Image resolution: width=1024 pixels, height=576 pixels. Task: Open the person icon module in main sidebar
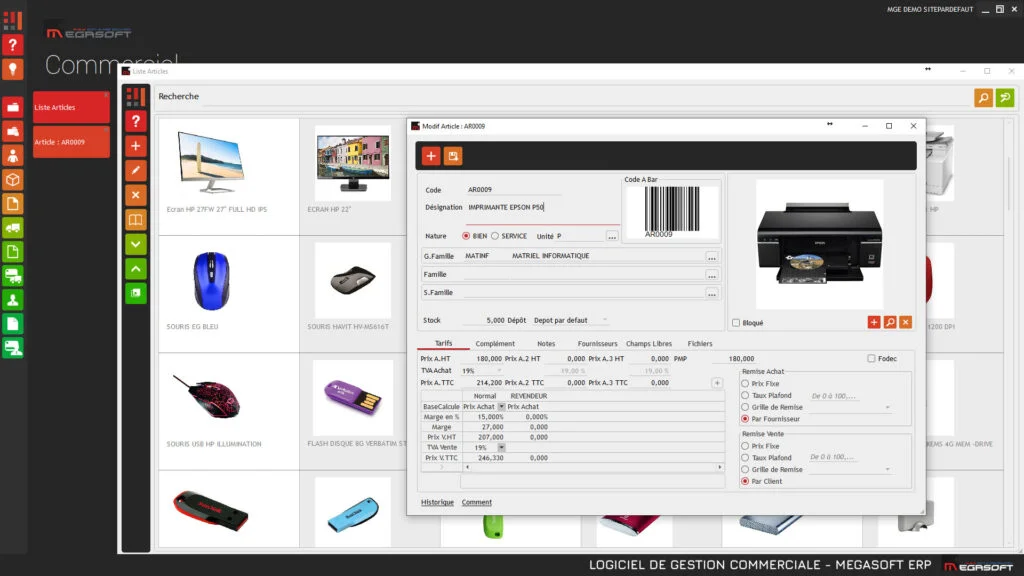pos(12,155)
